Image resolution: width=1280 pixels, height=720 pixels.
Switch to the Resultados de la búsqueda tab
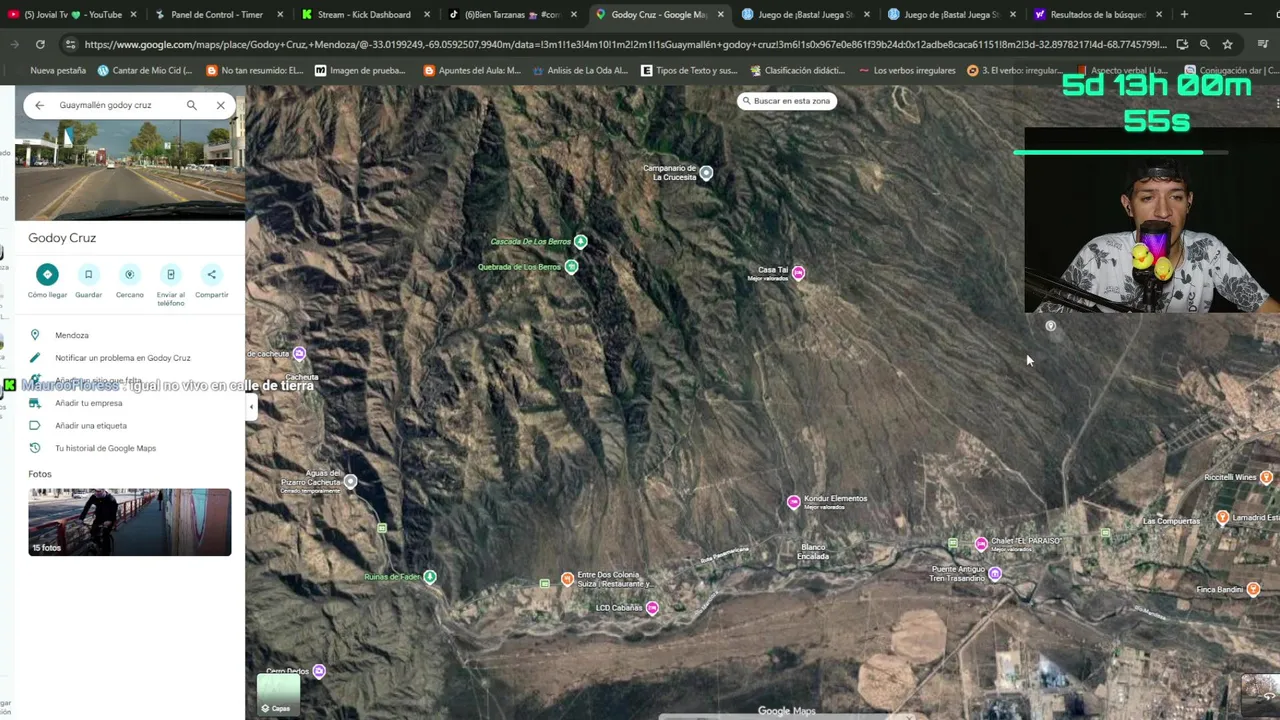[1097, 14]
